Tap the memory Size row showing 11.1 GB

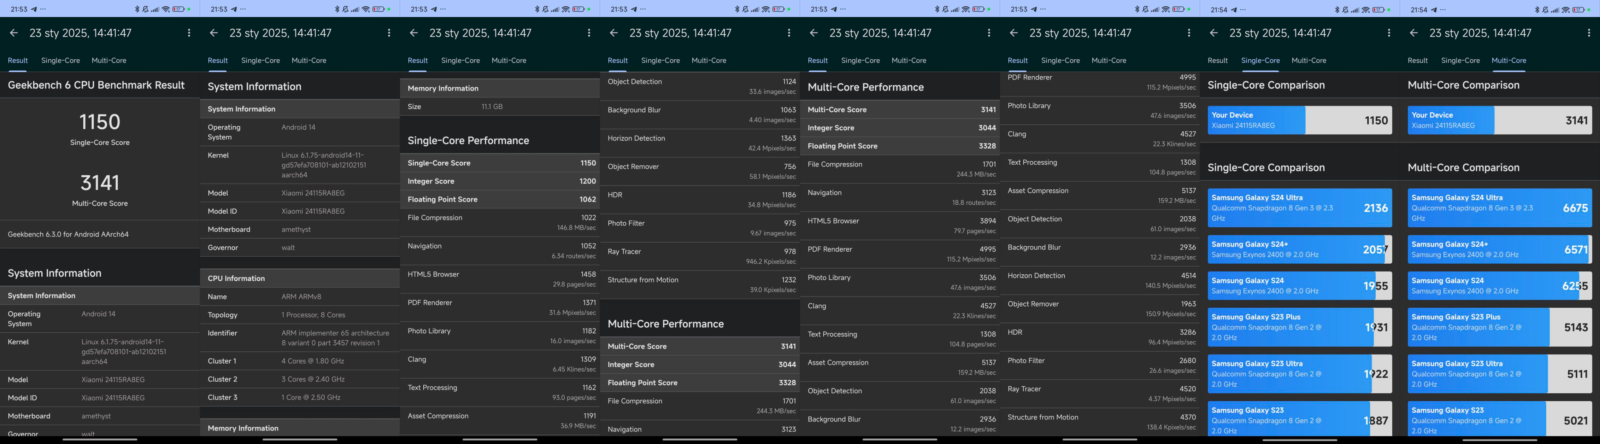[500, 106]
